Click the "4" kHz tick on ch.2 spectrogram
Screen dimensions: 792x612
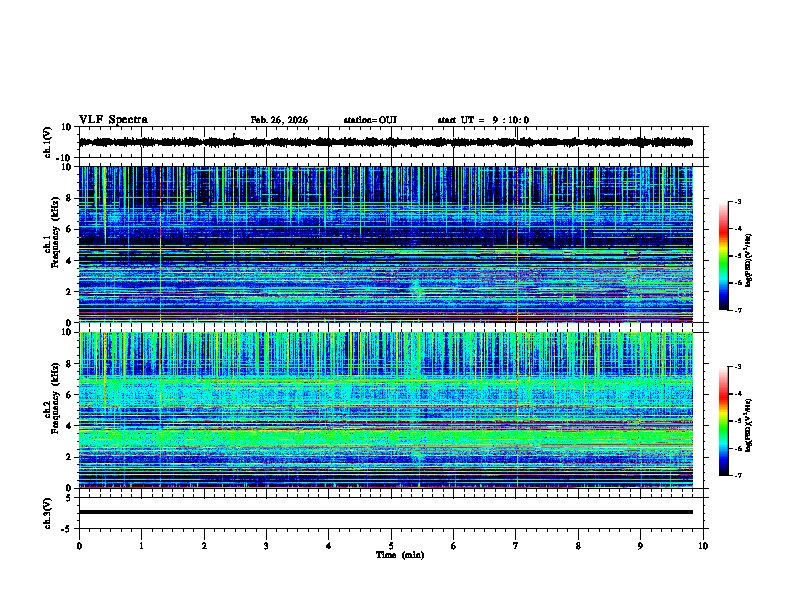(x=69, y=426)
